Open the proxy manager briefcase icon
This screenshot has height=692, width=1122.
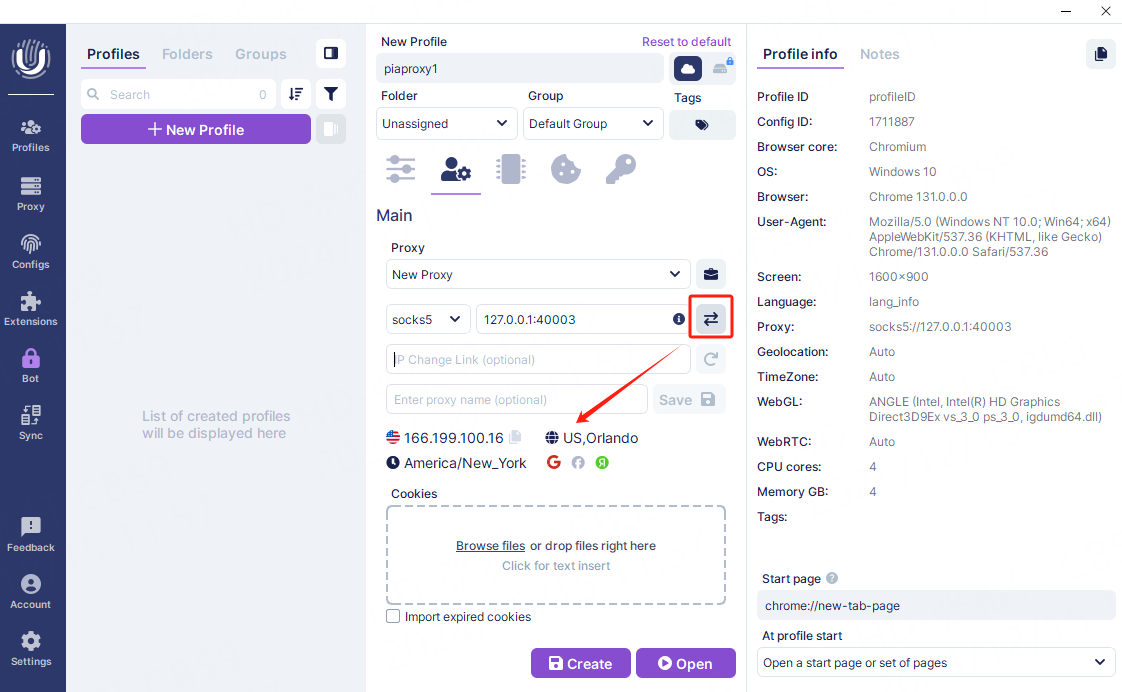tap(711, 275)
